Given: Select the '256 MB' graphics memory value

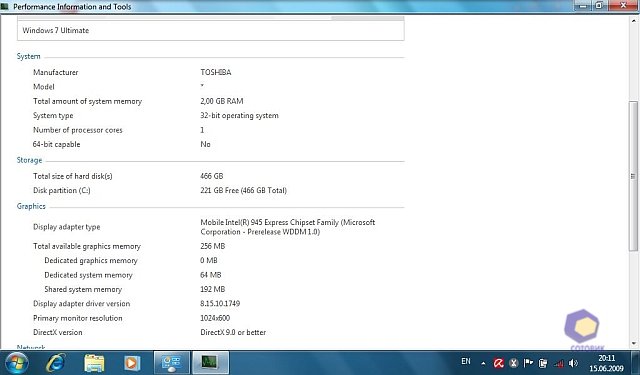Looking at the screenshot, I should coord(213,246).
